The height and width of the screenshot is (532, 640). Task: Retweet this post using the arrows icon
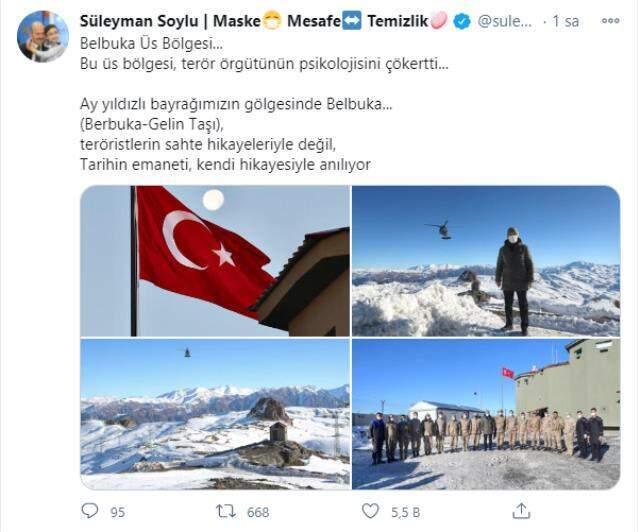[x=226, y=511]
